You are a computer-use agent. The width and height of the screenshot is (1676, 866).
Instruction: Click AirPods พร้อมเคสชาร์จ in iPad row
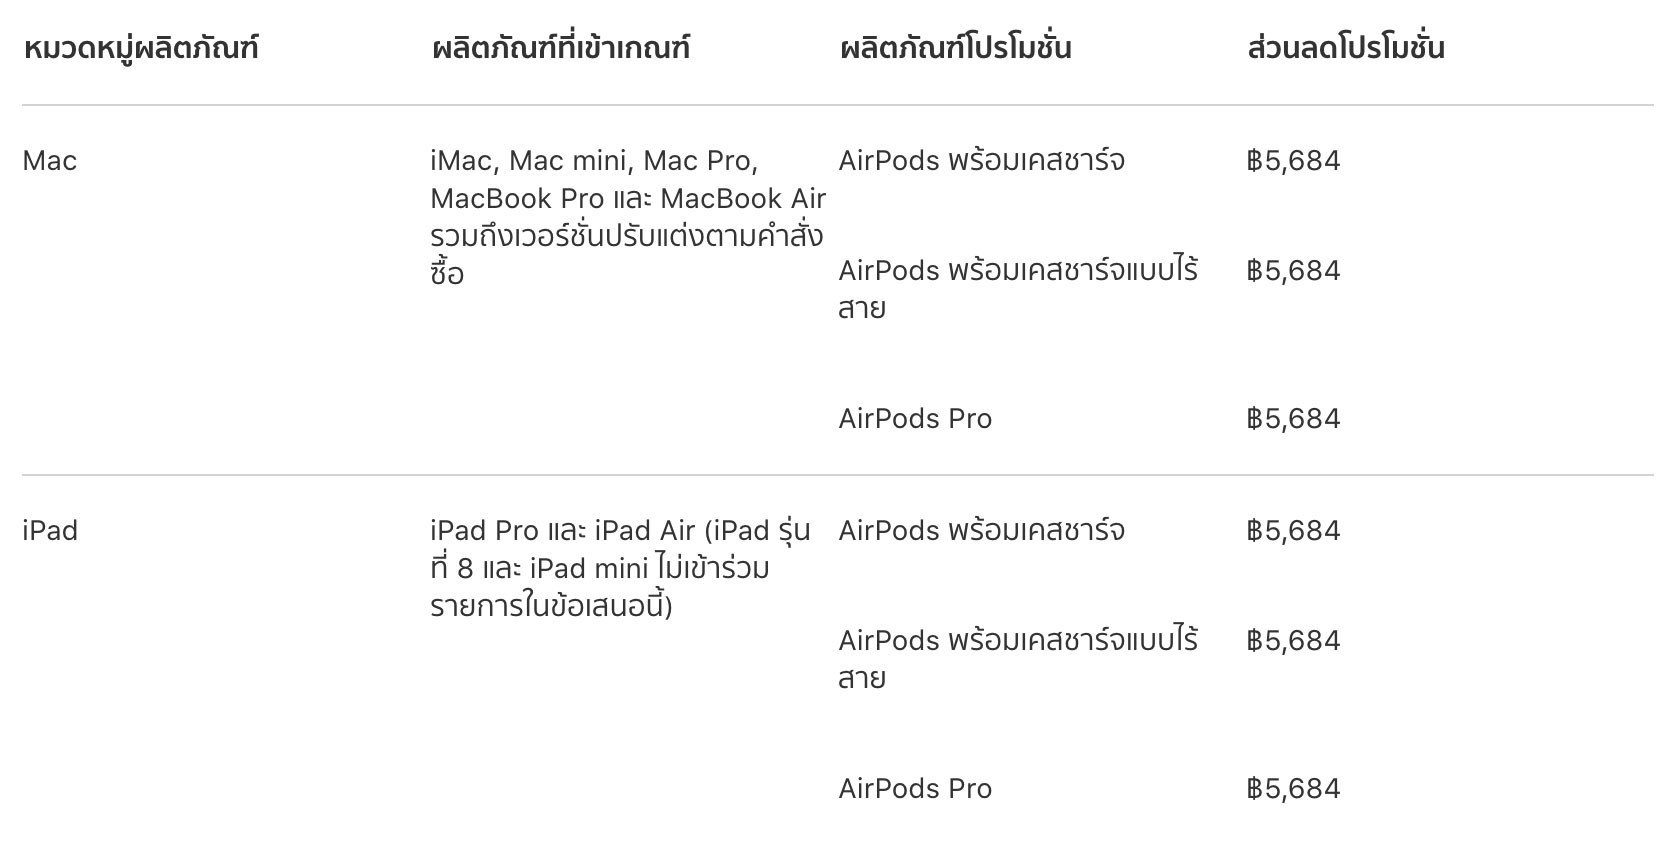982,531
